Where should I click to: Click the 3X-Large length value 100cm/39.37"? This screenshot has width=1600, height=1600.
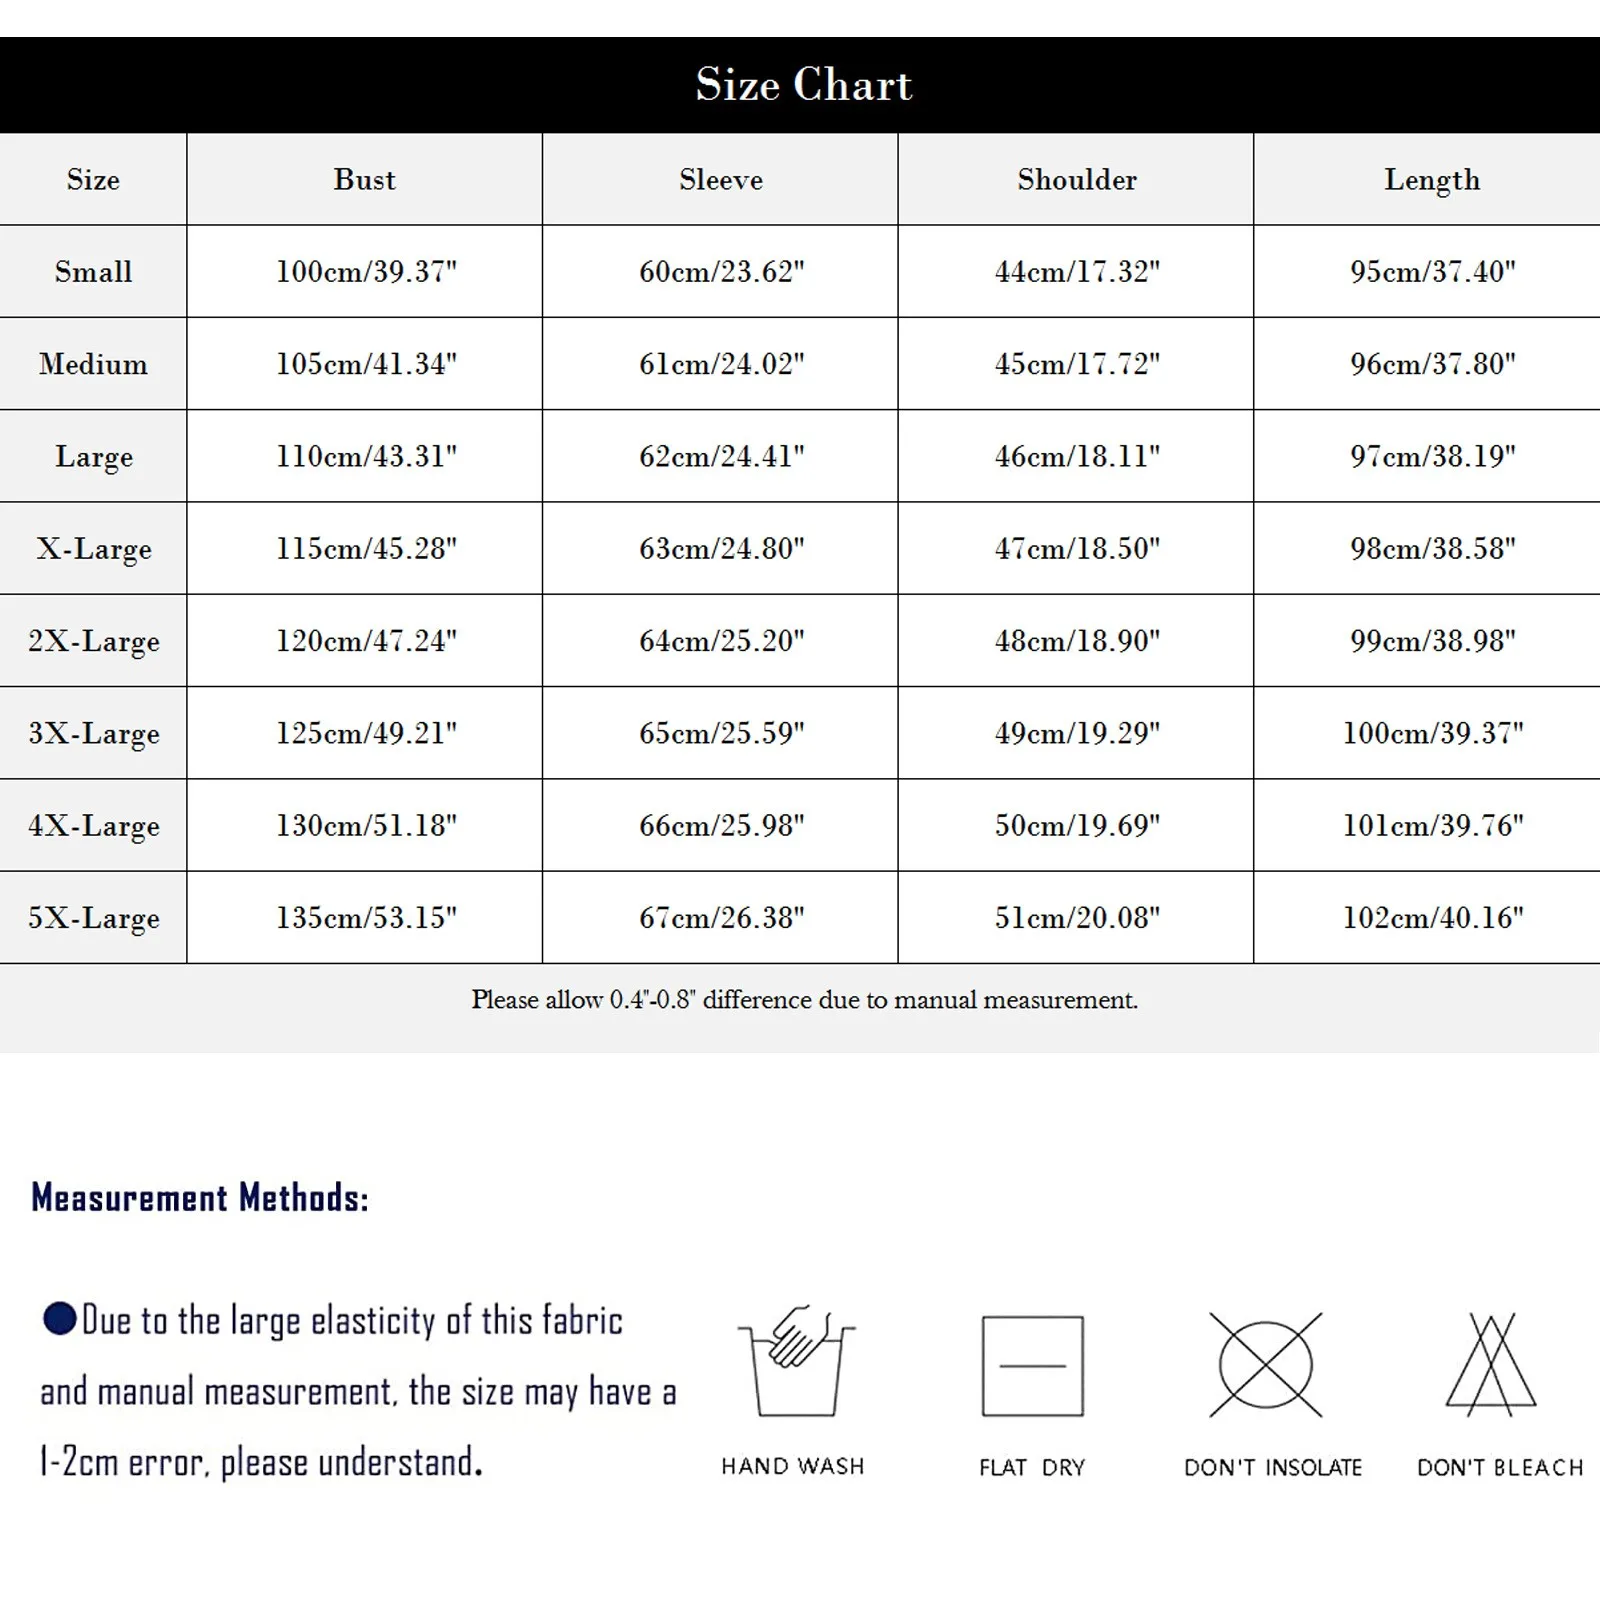point(1432,733)
